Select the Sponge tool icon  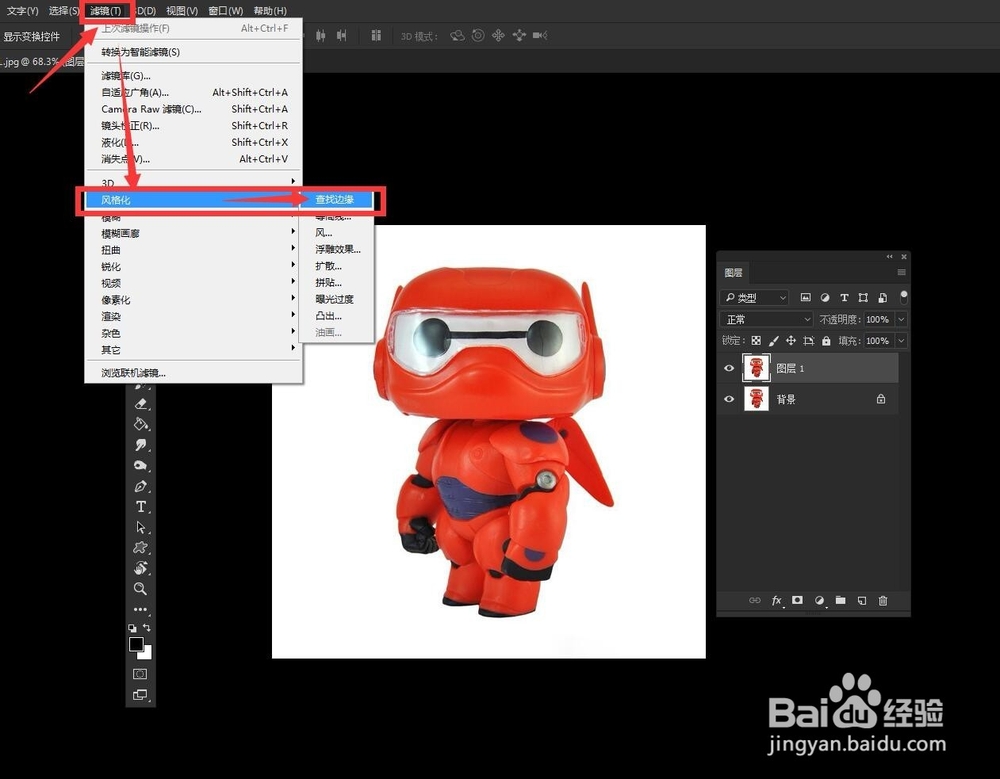click(x=141, y=465)
